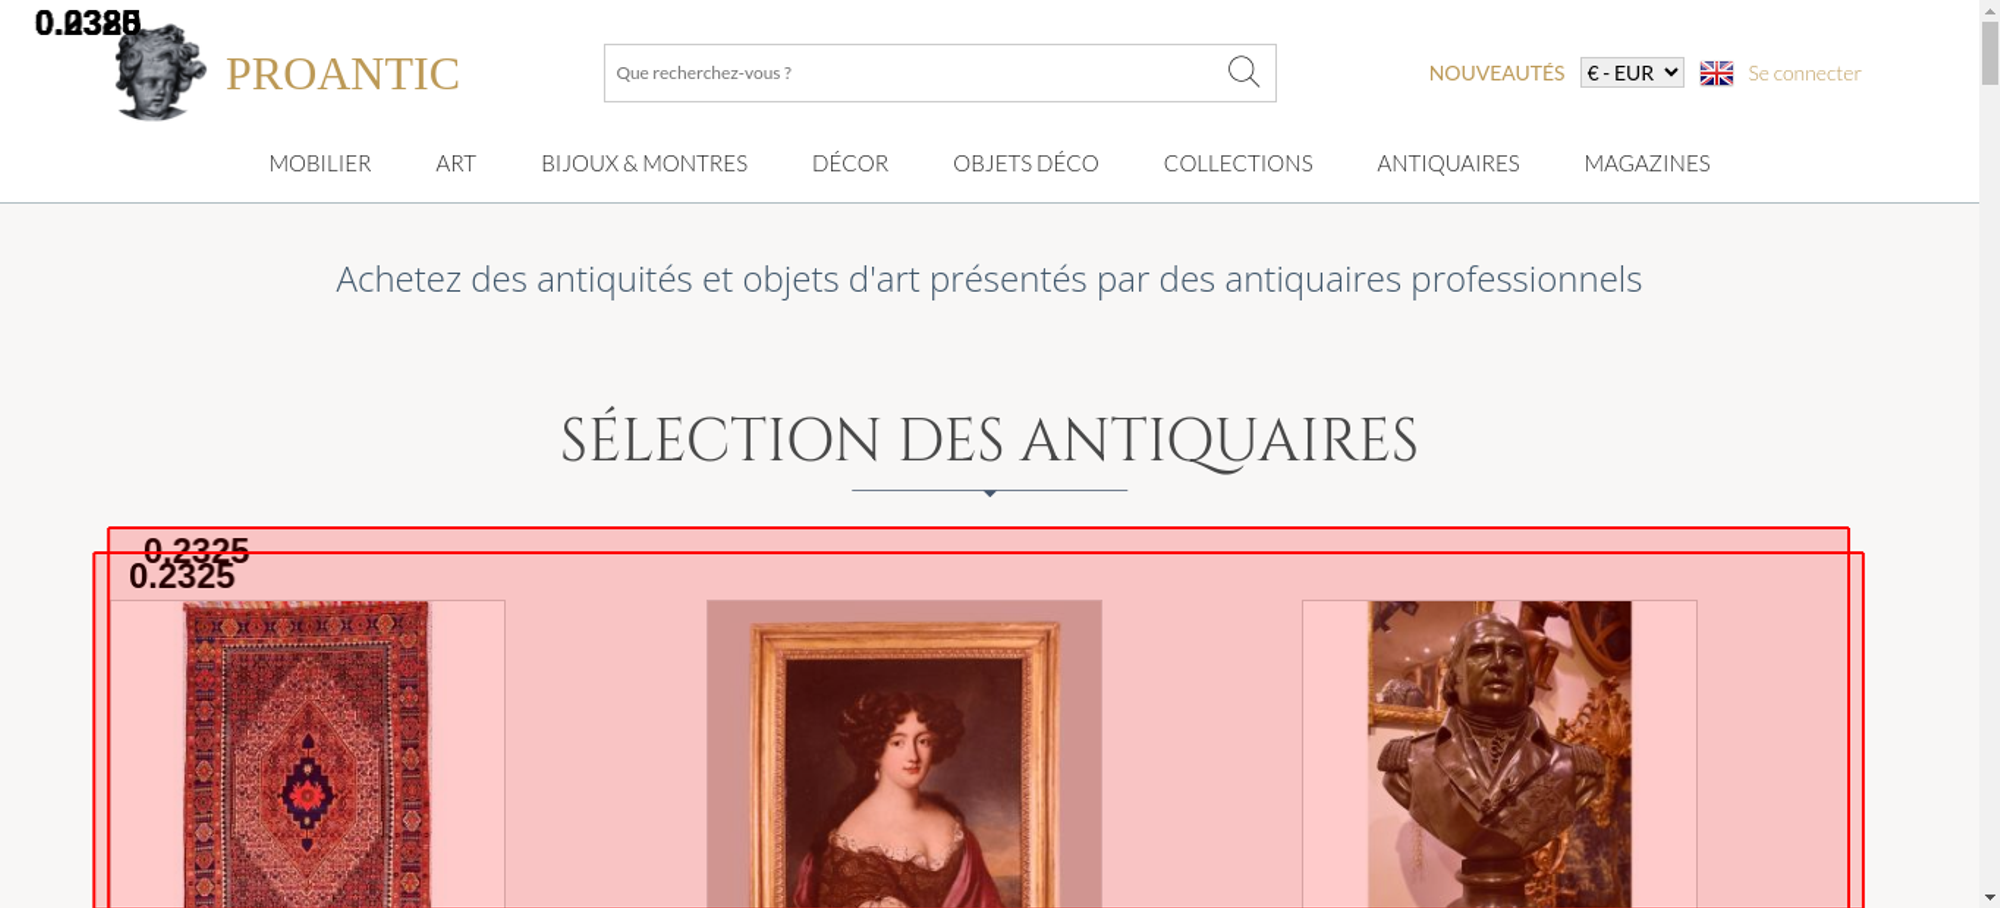
Task: Open the OBJETS DÉCO menu
Action: pyautogui.click(x=1026, y=163)
